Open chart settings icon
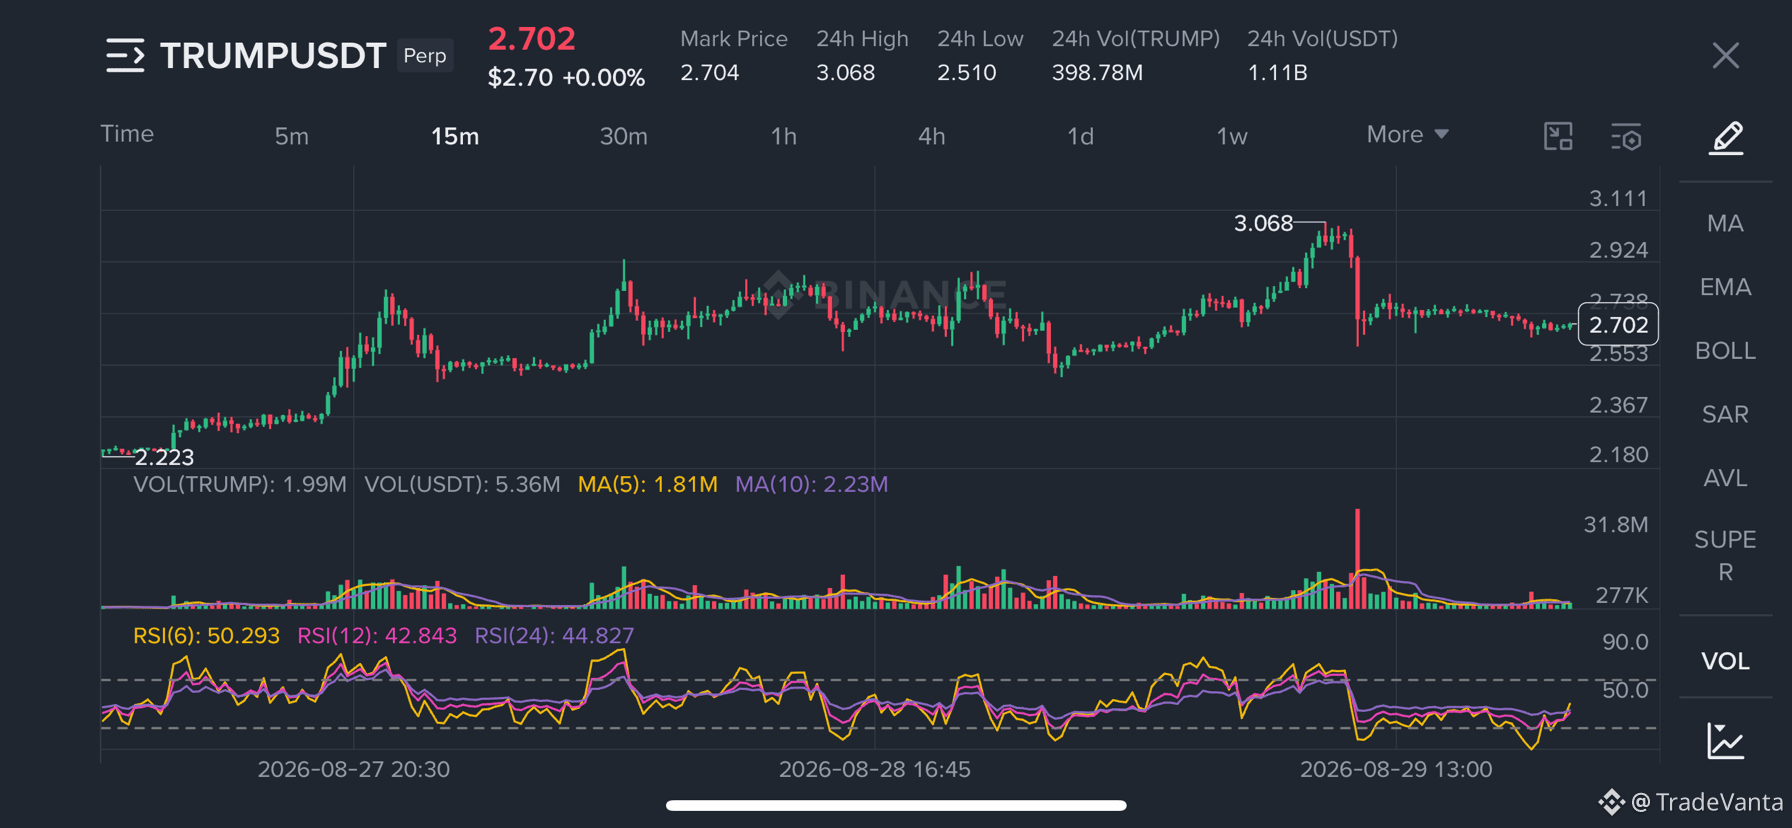 pyautogui.click(x=1627, y=137)
